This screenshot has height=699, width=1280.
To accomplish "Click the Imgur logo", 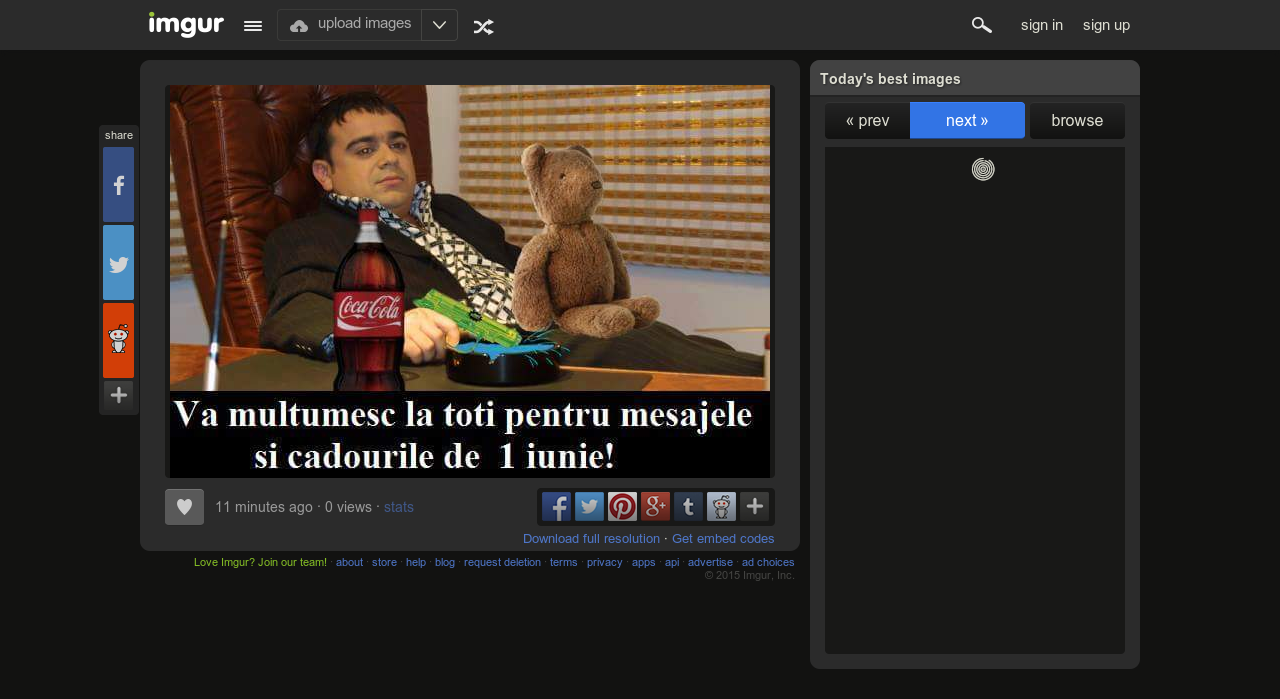I will click(x=186, y=24).
